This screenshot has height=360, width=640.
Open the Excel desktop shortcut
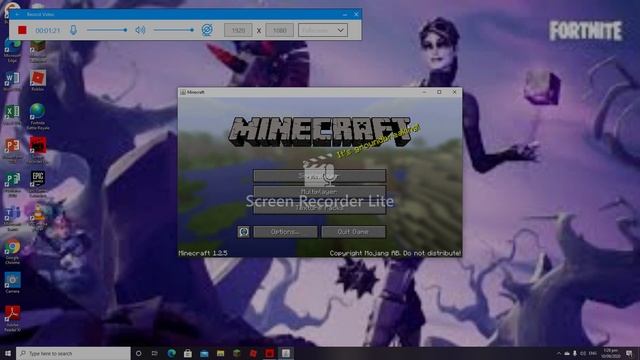coord(12,114)
